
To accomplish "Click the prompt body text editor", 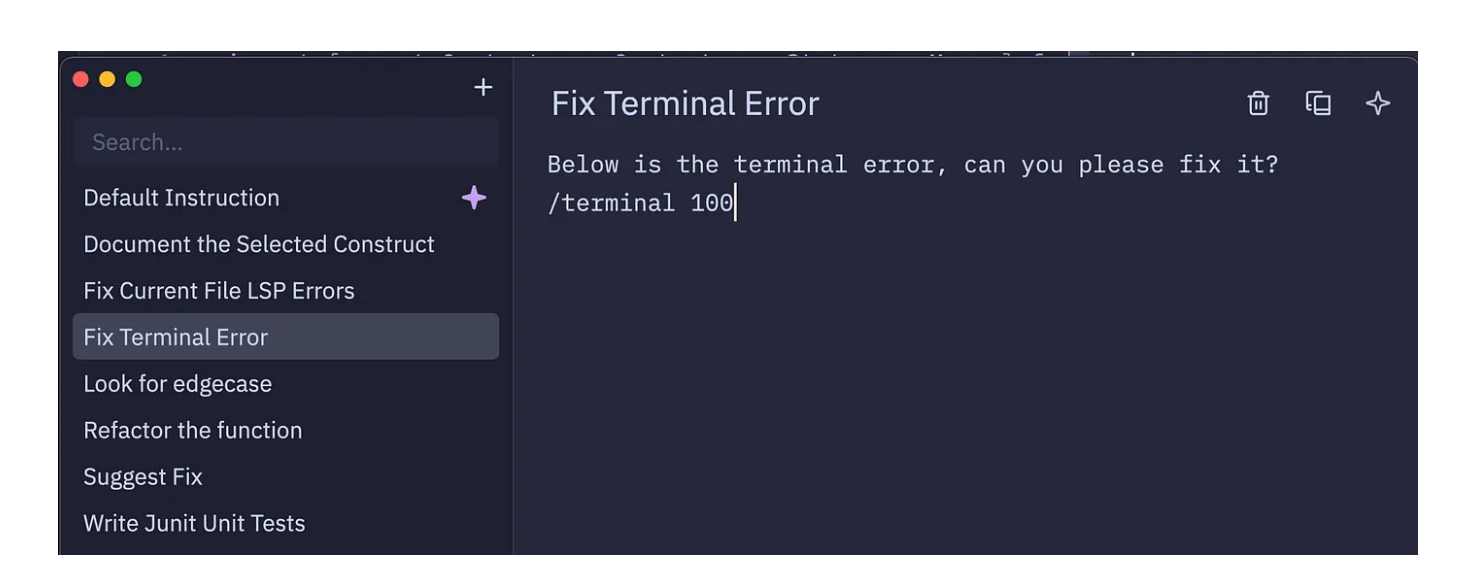I will point(965,350).
